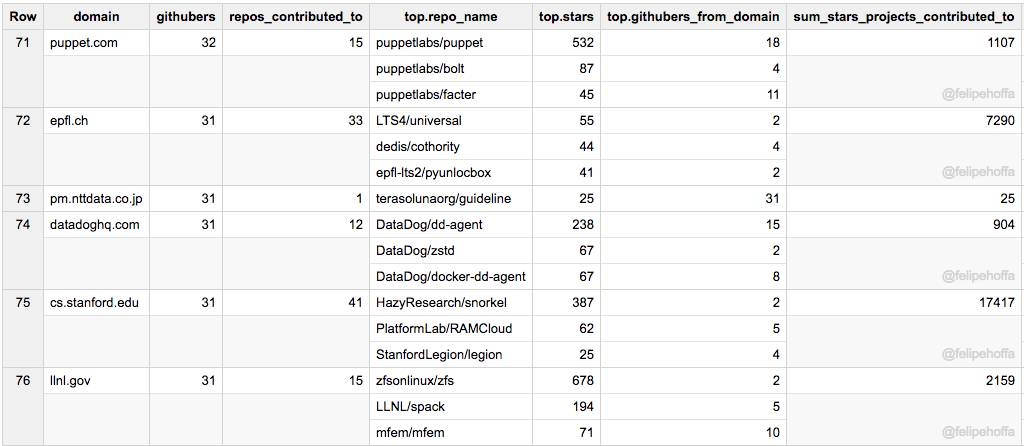
Task: Click the "domain" column header
Action: coord(96,17)
